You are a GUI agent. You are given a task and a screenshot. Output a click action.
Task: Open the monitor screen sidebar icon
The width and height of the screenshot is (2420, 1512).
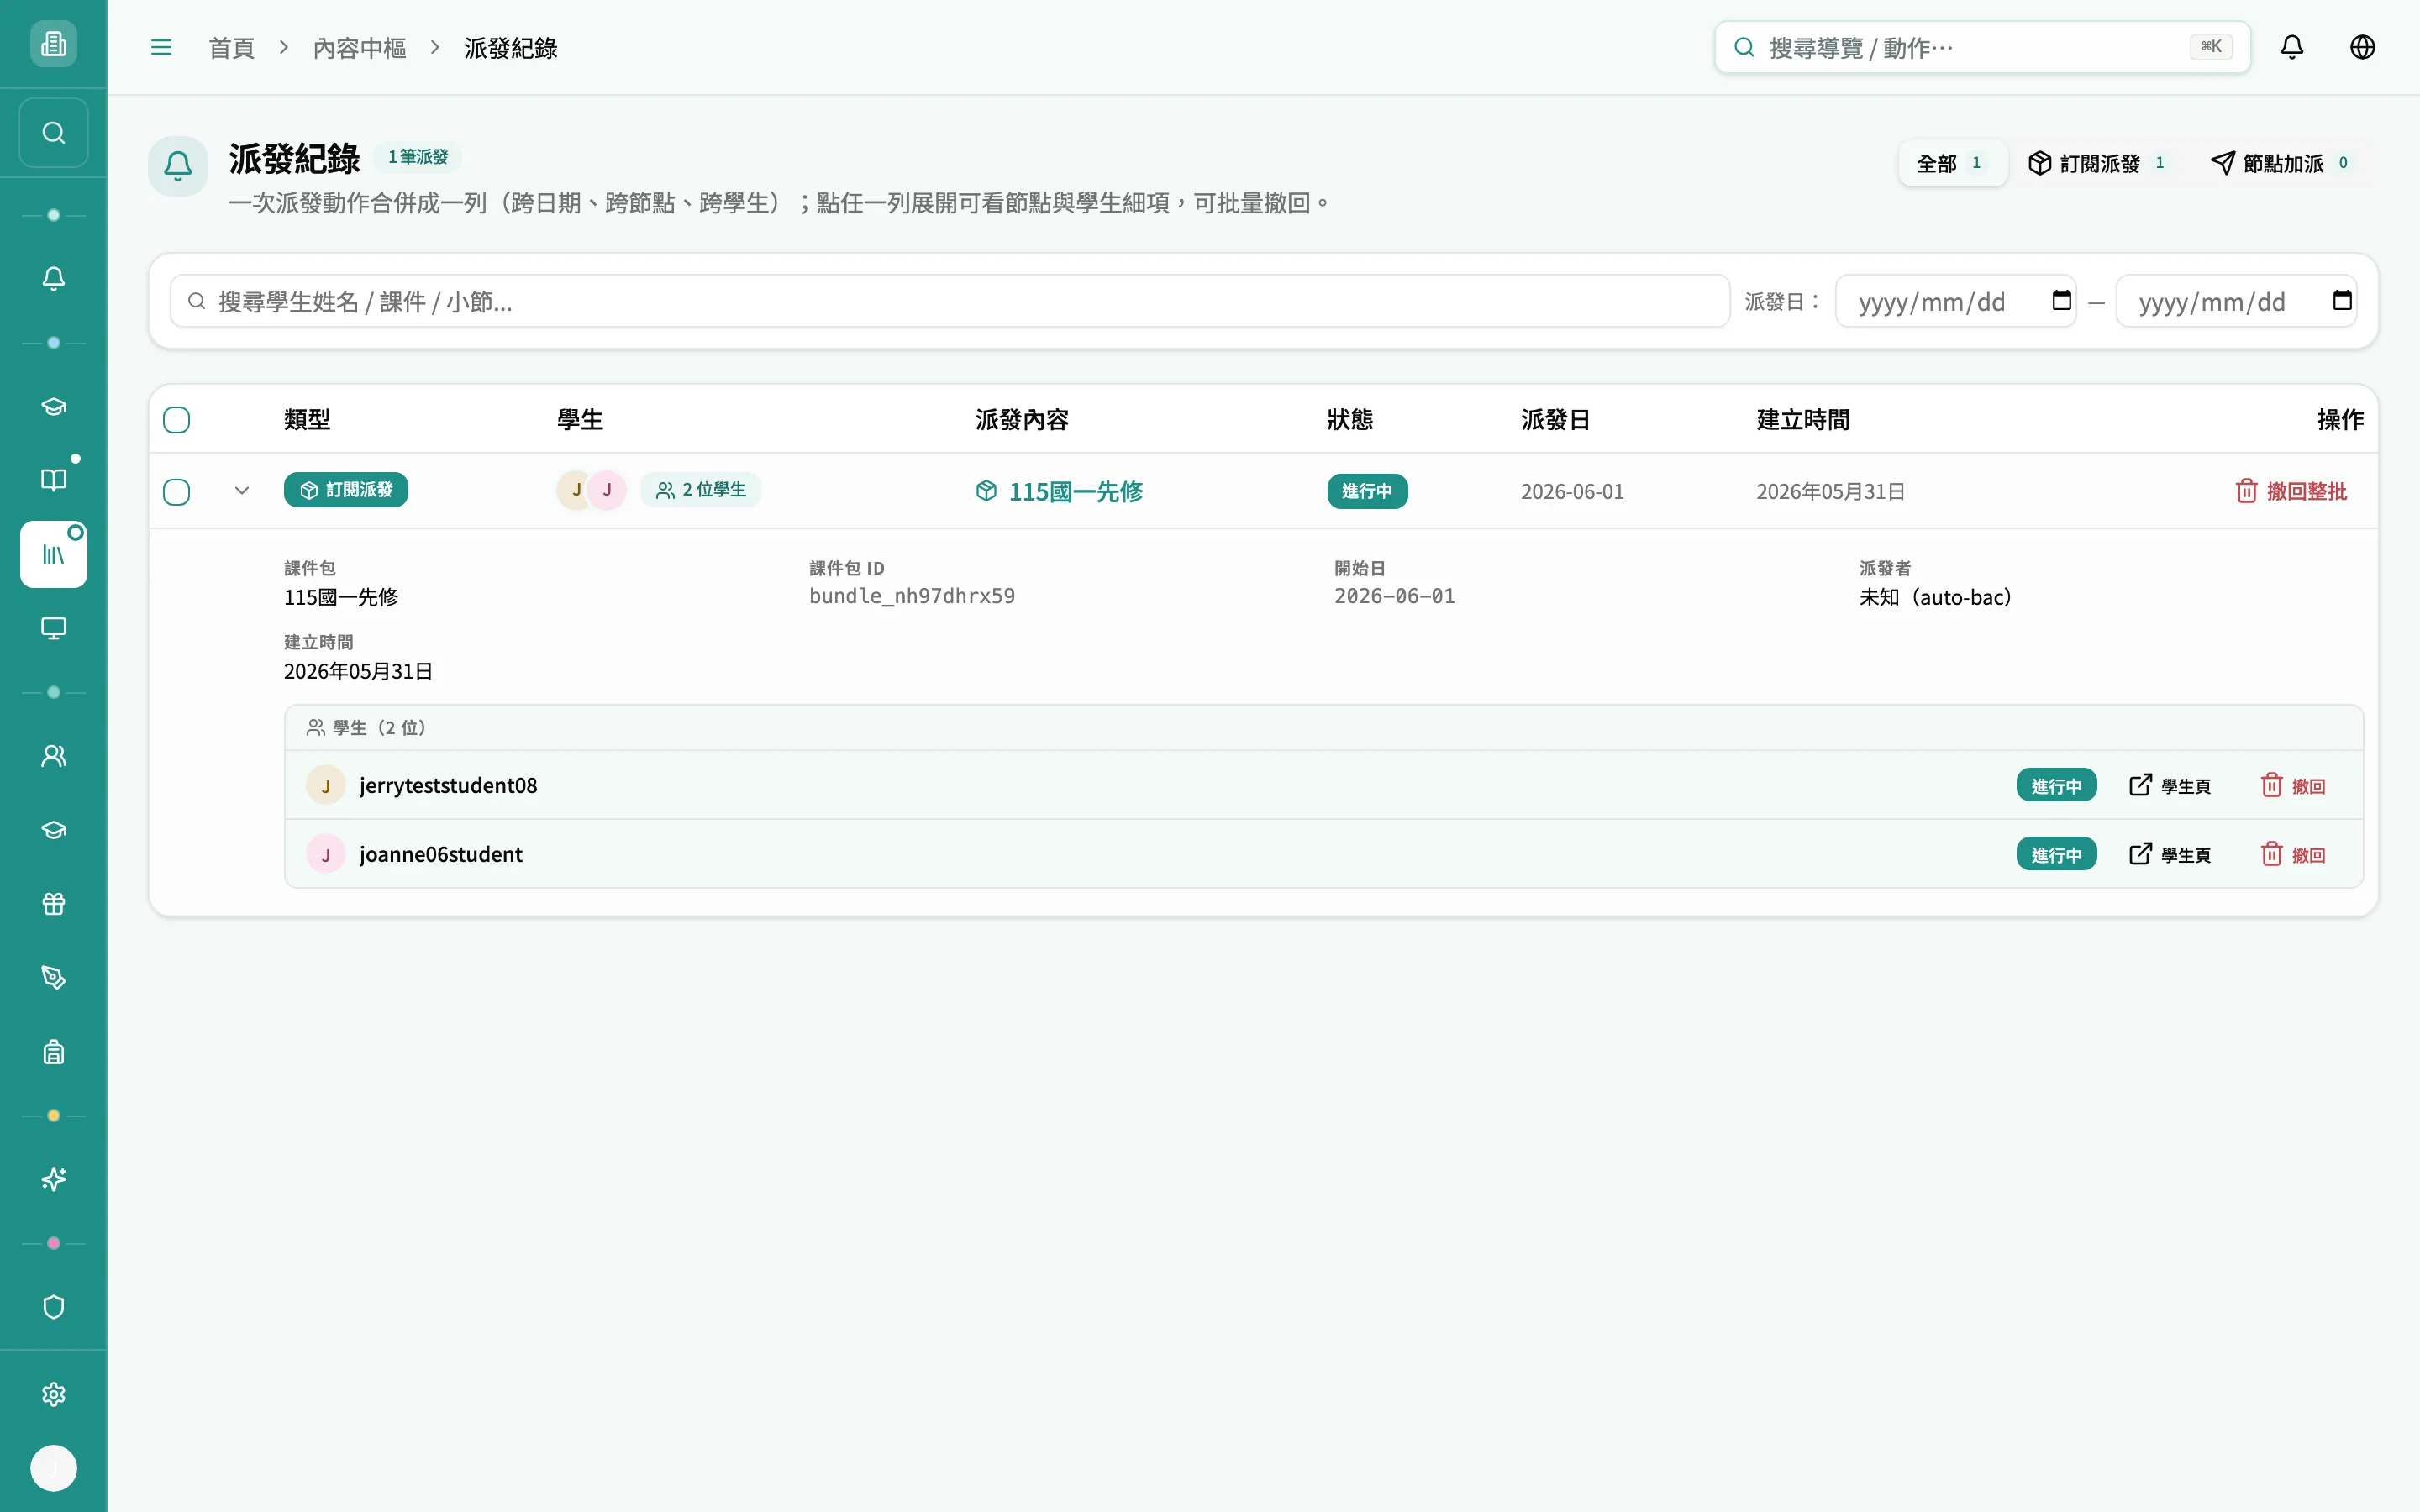point(54,628)
